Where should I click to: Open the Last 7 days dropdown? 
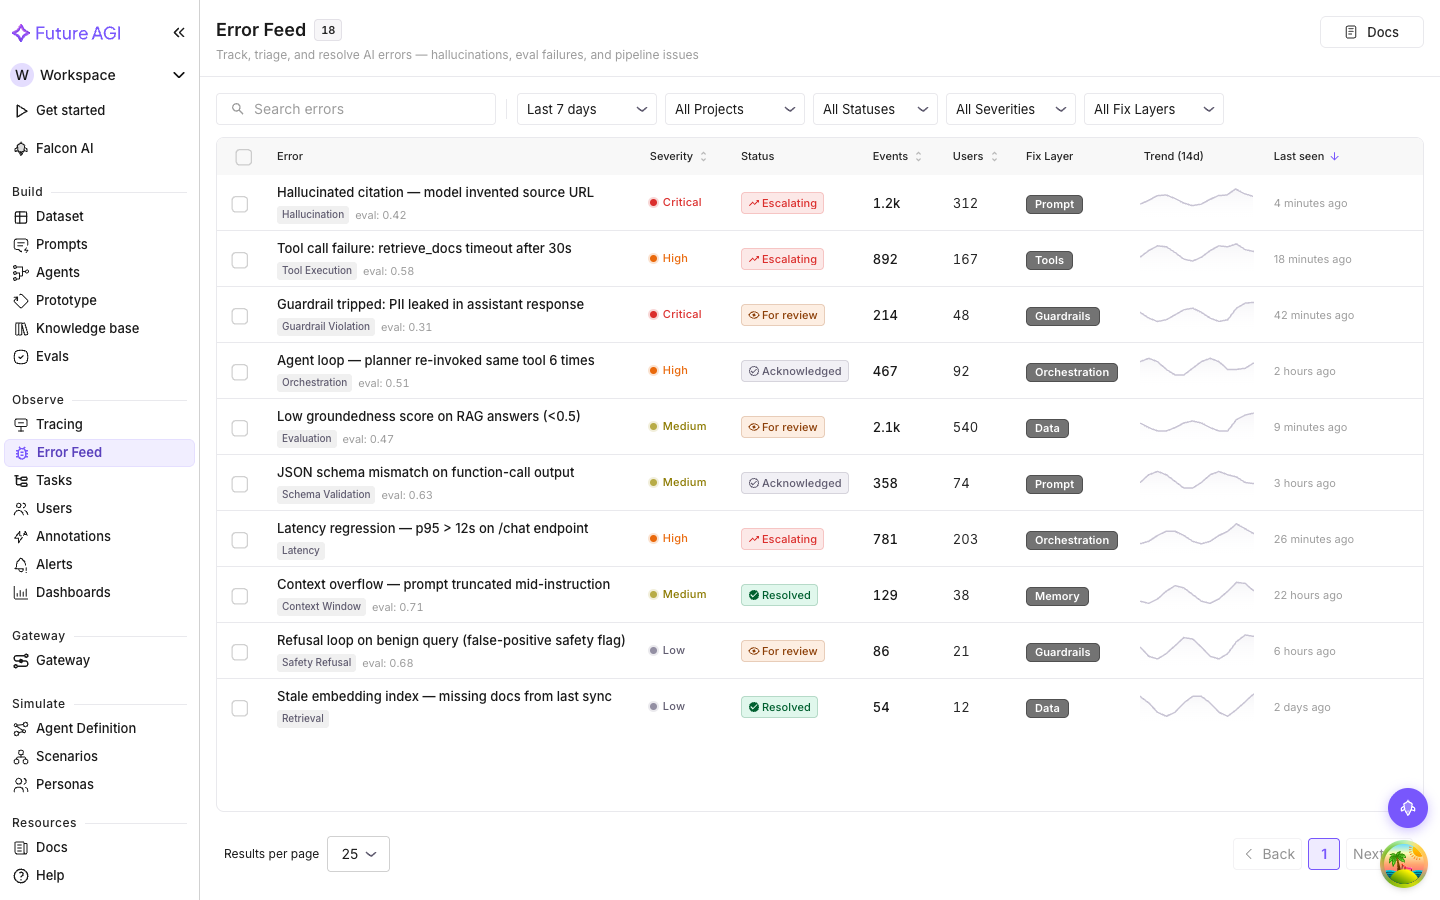pyautogui.click(x=587, y=109)
